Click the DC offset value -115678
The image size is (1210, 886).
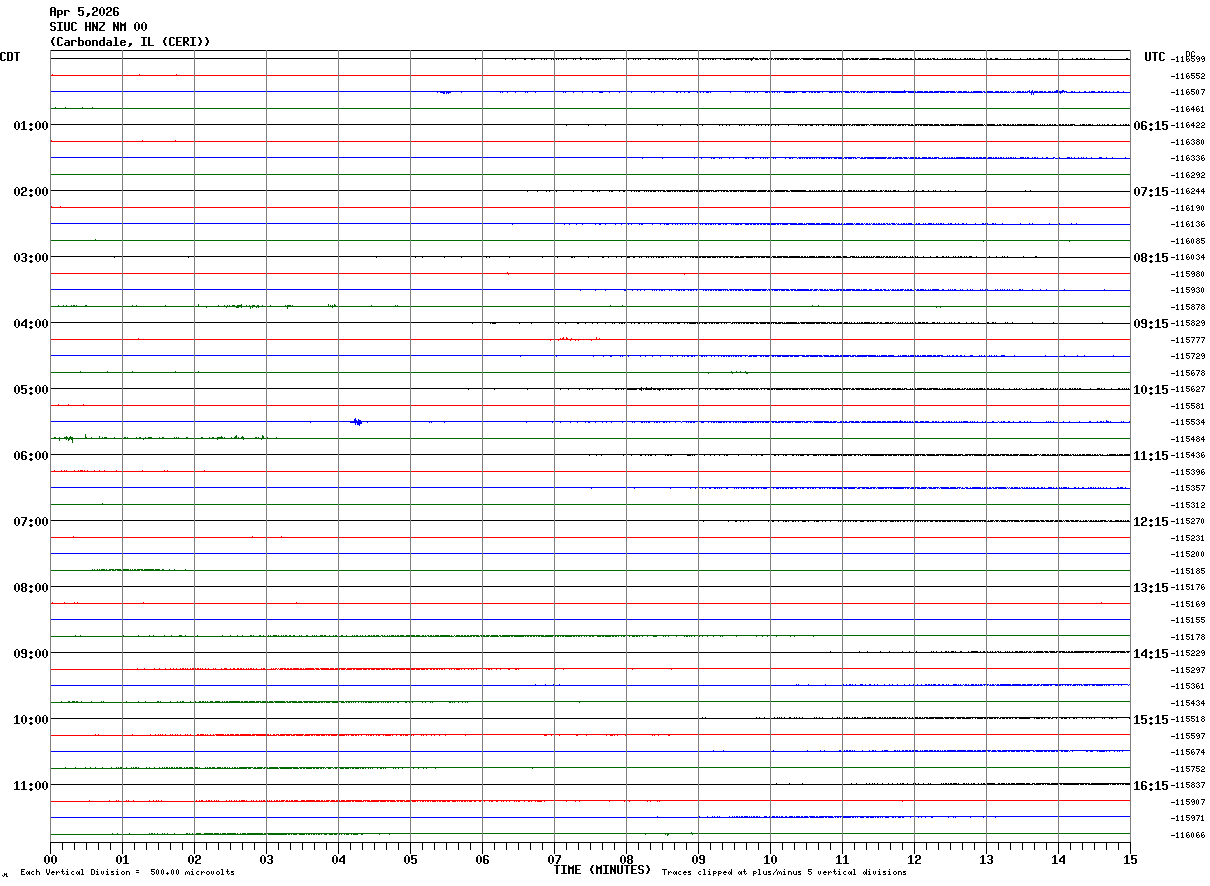point(1188,373)
